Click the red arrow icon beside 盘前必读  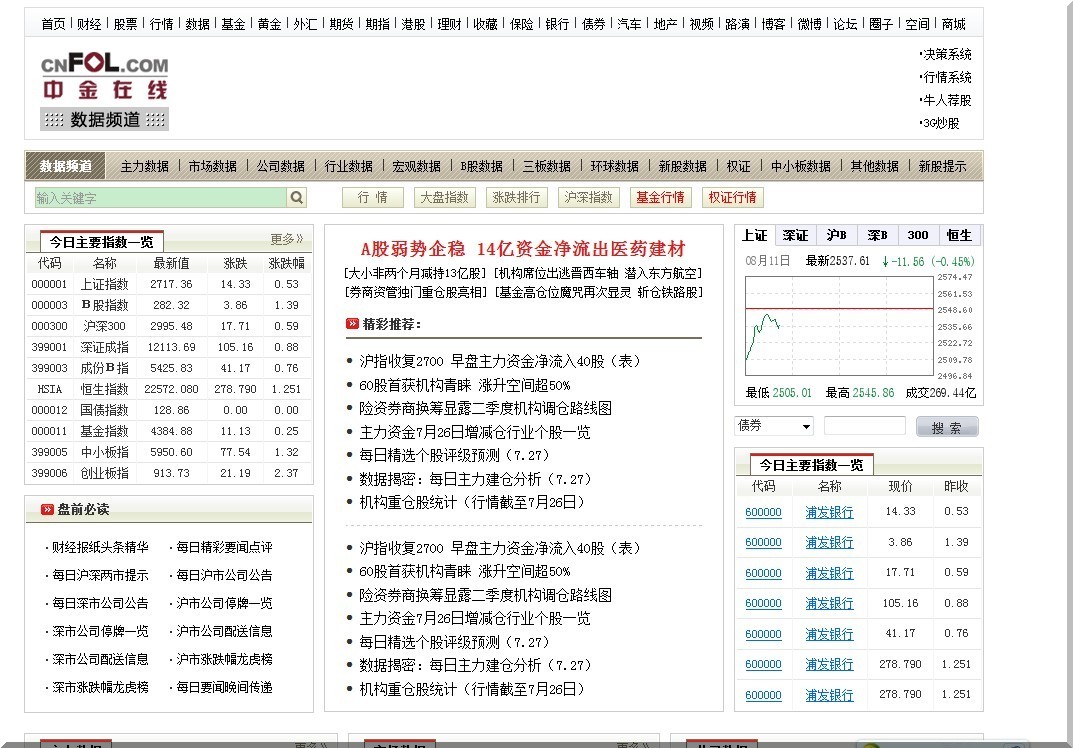(47, 510)
